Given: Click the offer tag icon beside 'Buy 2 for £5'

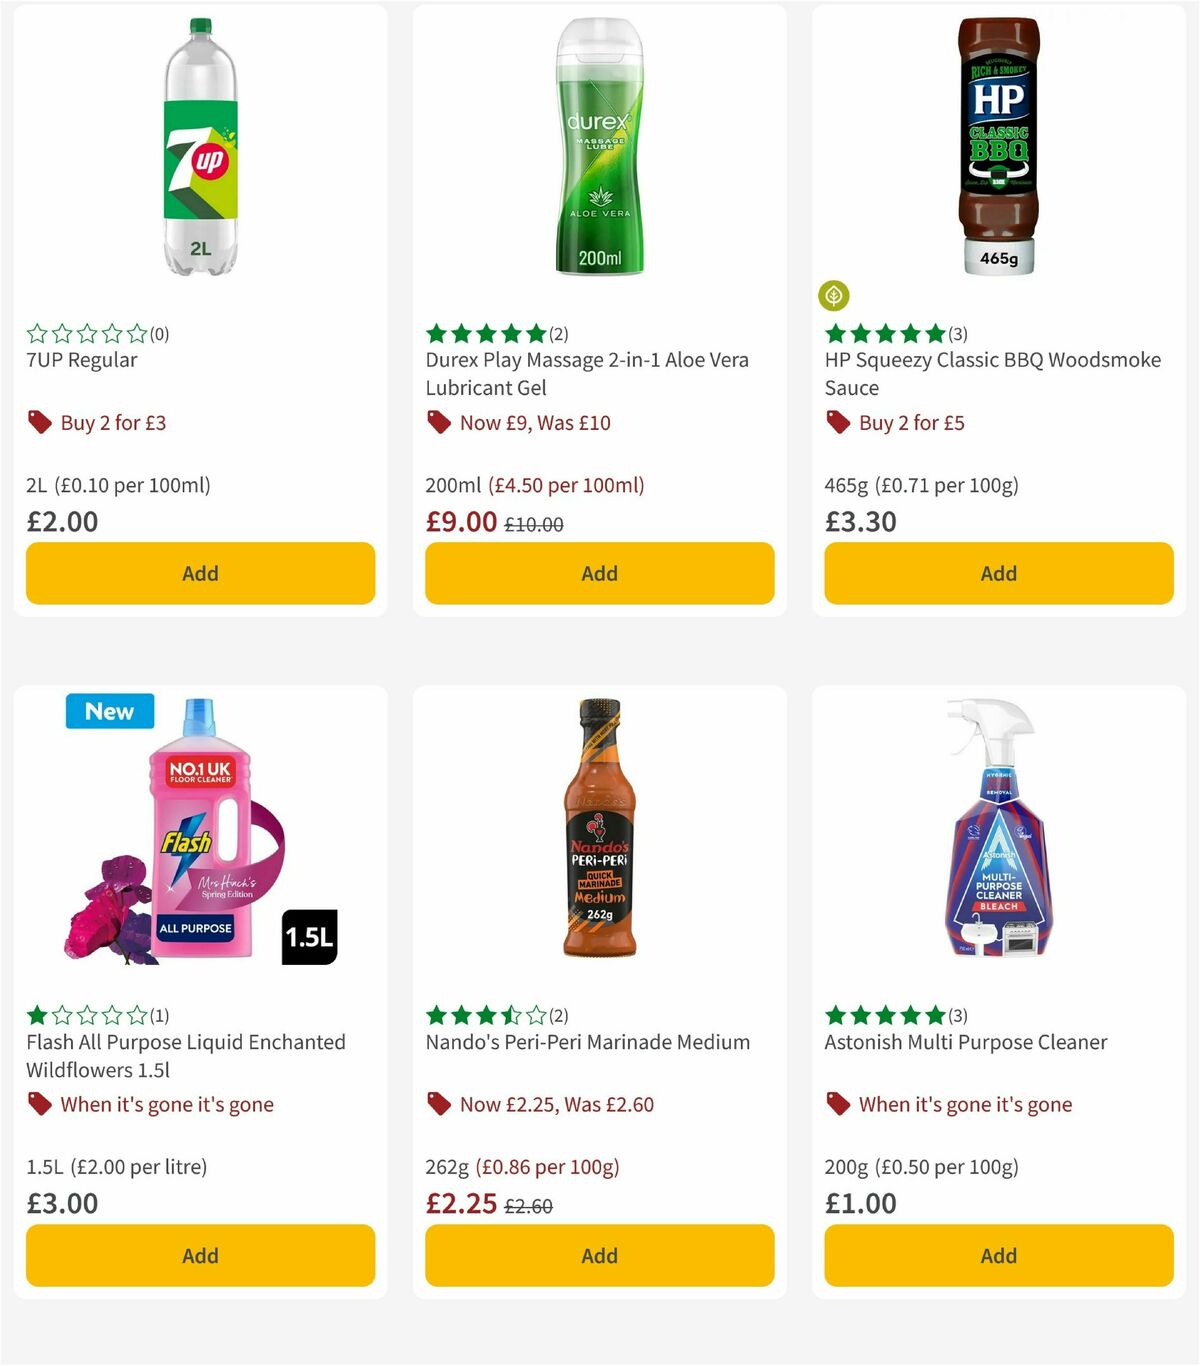Looking at the screenshot, I should click(838, 422).
